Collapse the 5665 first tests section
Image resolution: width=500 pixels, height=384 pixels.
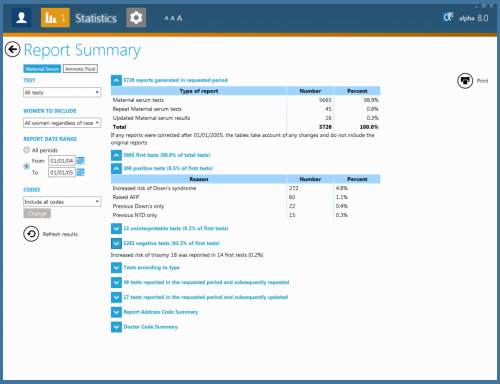pyautogui.click(x=116, y=155)
